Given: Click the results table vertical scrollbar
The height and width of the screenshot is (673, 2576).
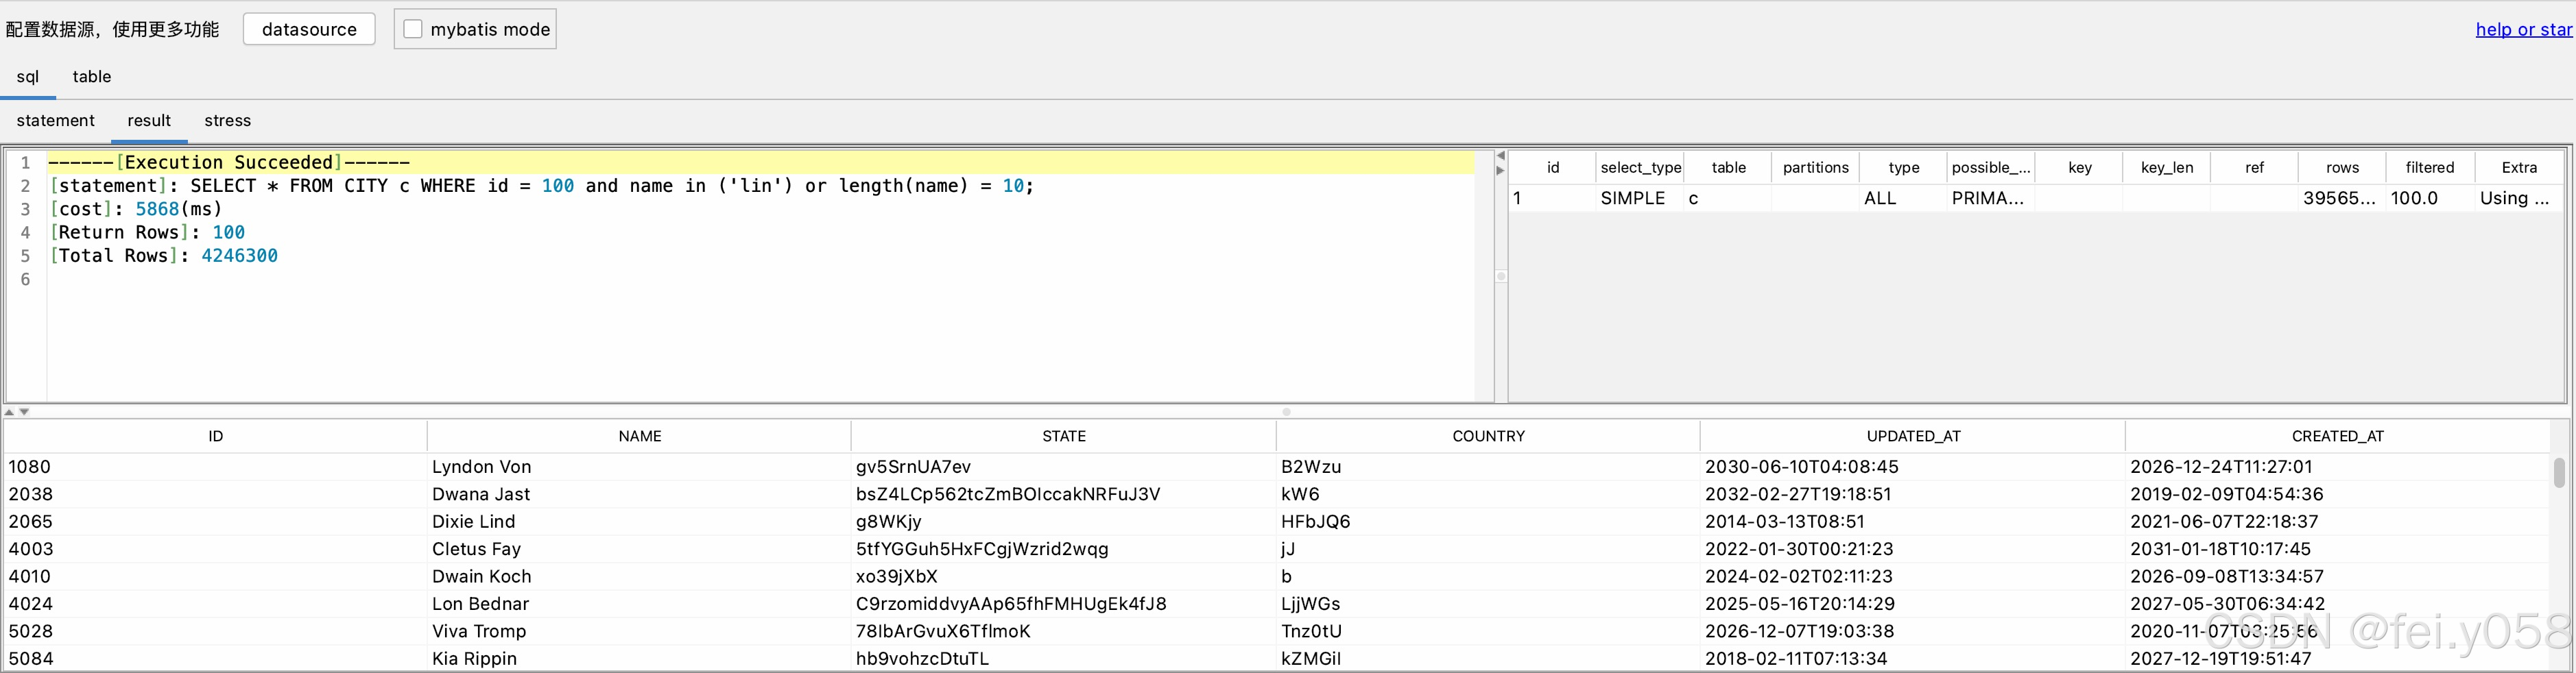Looking at the screenshot, I should (2558, 472).
